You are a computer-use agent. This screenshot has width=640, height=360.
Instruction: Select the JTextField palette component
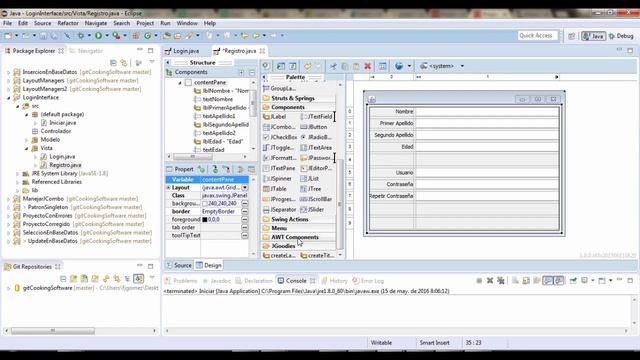316,117
